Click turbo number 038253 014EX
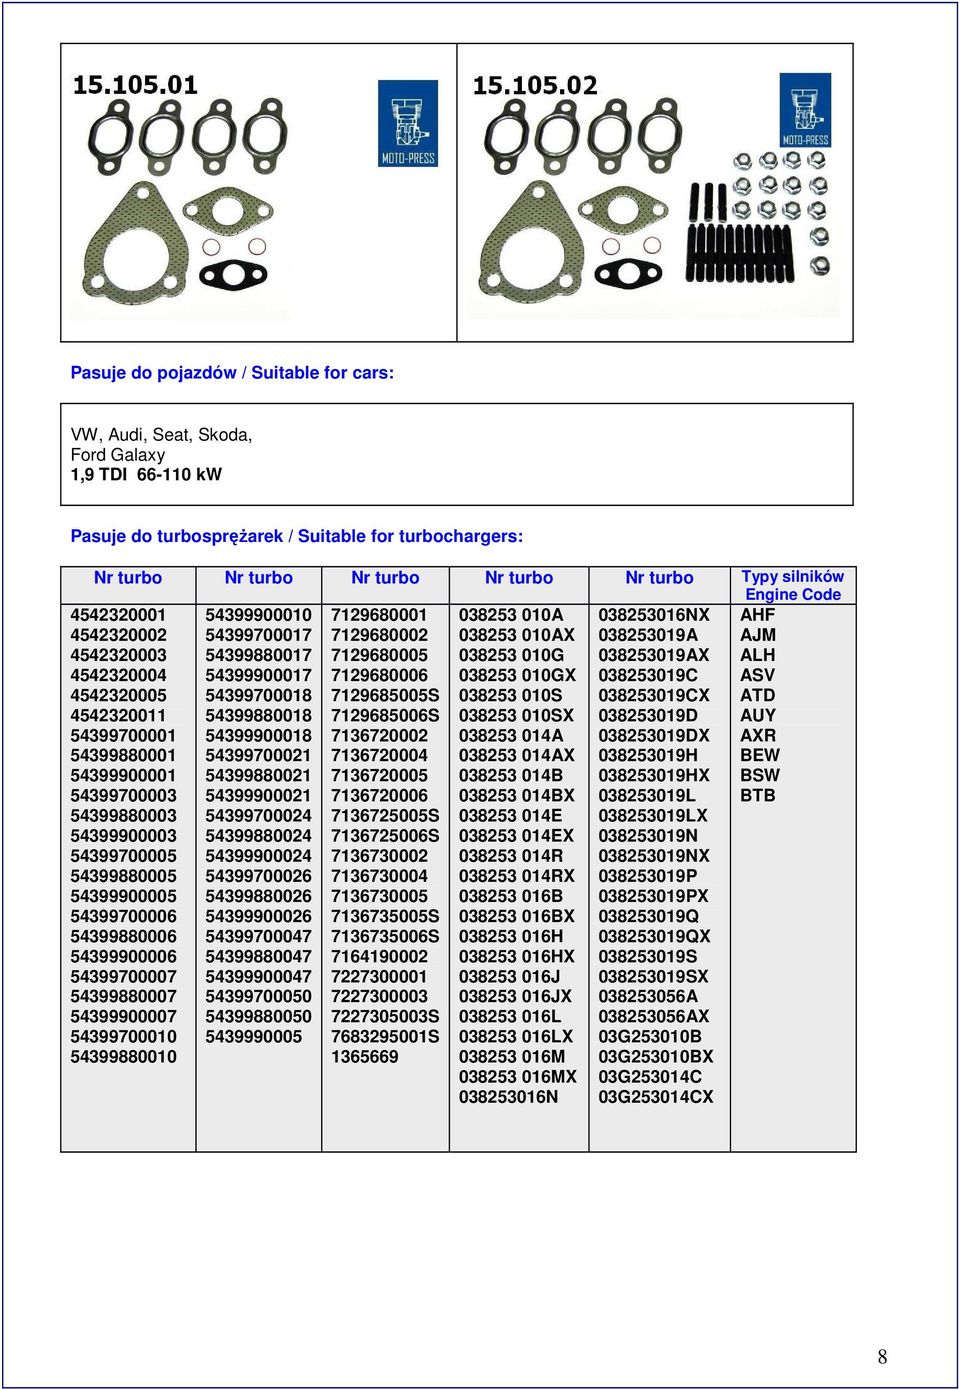The height and width of the screenshot is (1389, 960). (x=517, y=835)
